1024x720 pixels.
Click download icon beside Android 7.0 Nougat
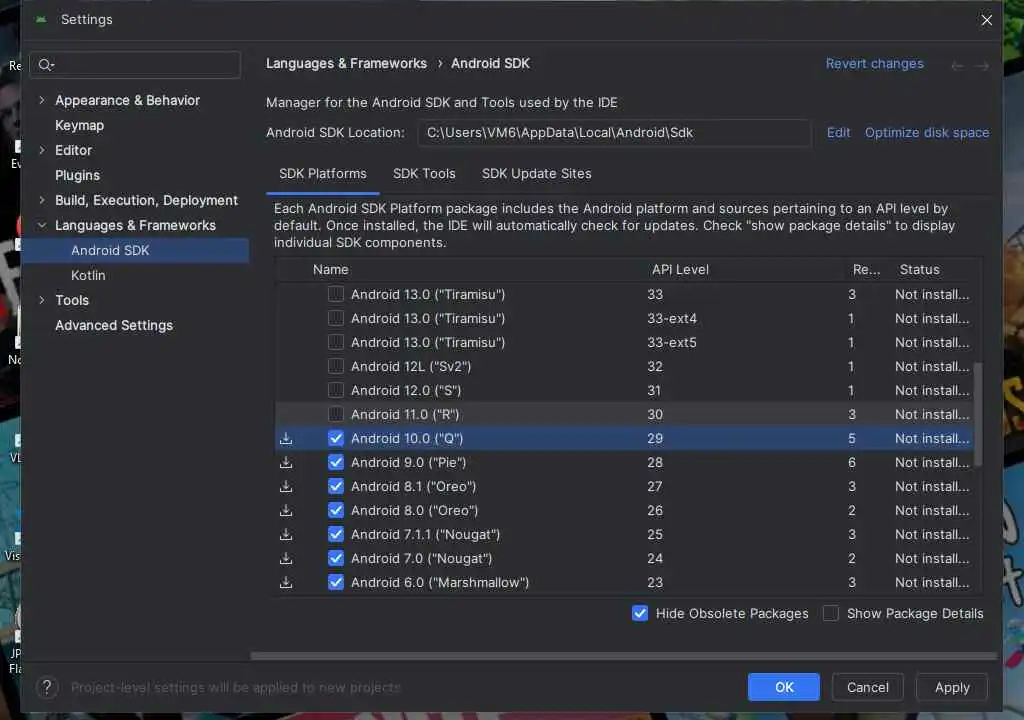click(x=286, y=559)
